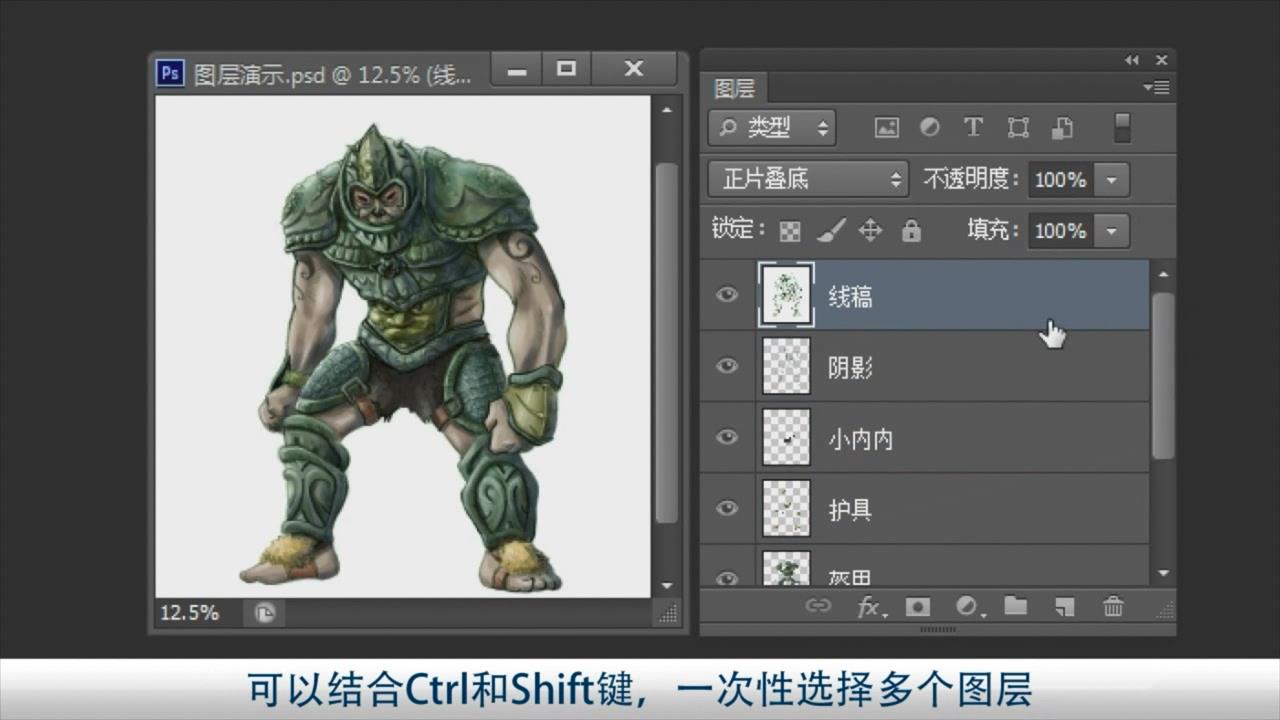Click the document status icon
This screenshot has width=1280, height=720.
click(x=264, y=613)
